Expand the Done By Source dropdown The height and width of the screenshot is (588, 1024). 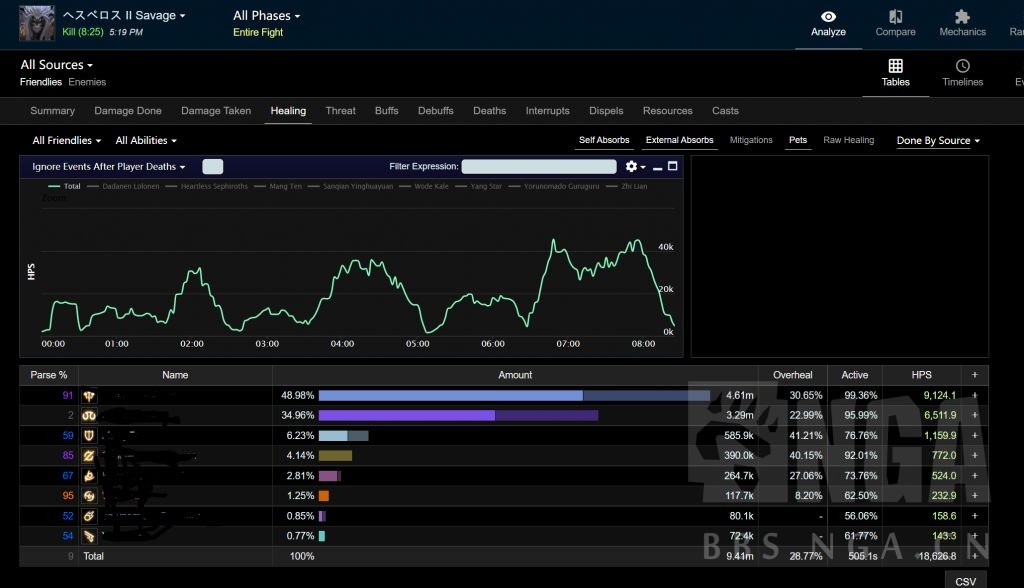click(938, 141)
